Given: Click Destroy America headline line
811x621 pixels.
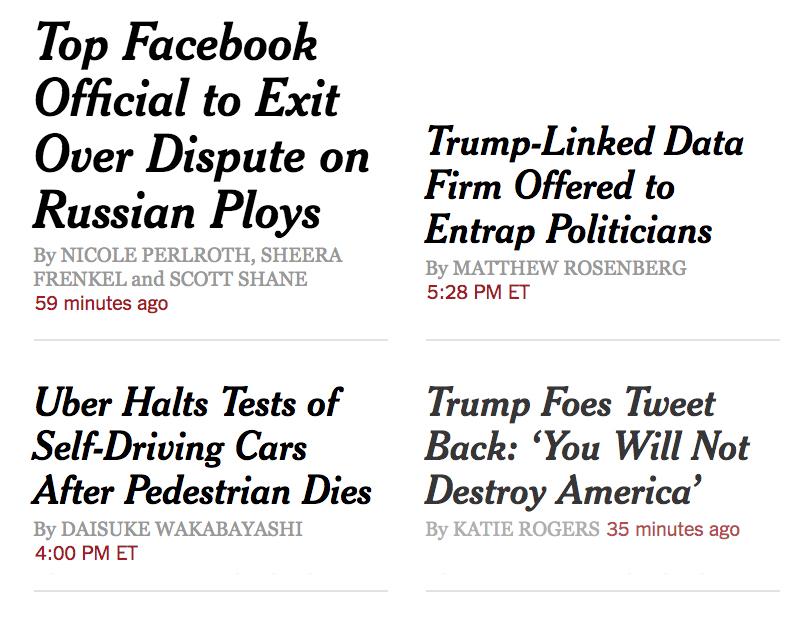Looking at the screenshot, I should pyautogui.click(x=563, y=491).
